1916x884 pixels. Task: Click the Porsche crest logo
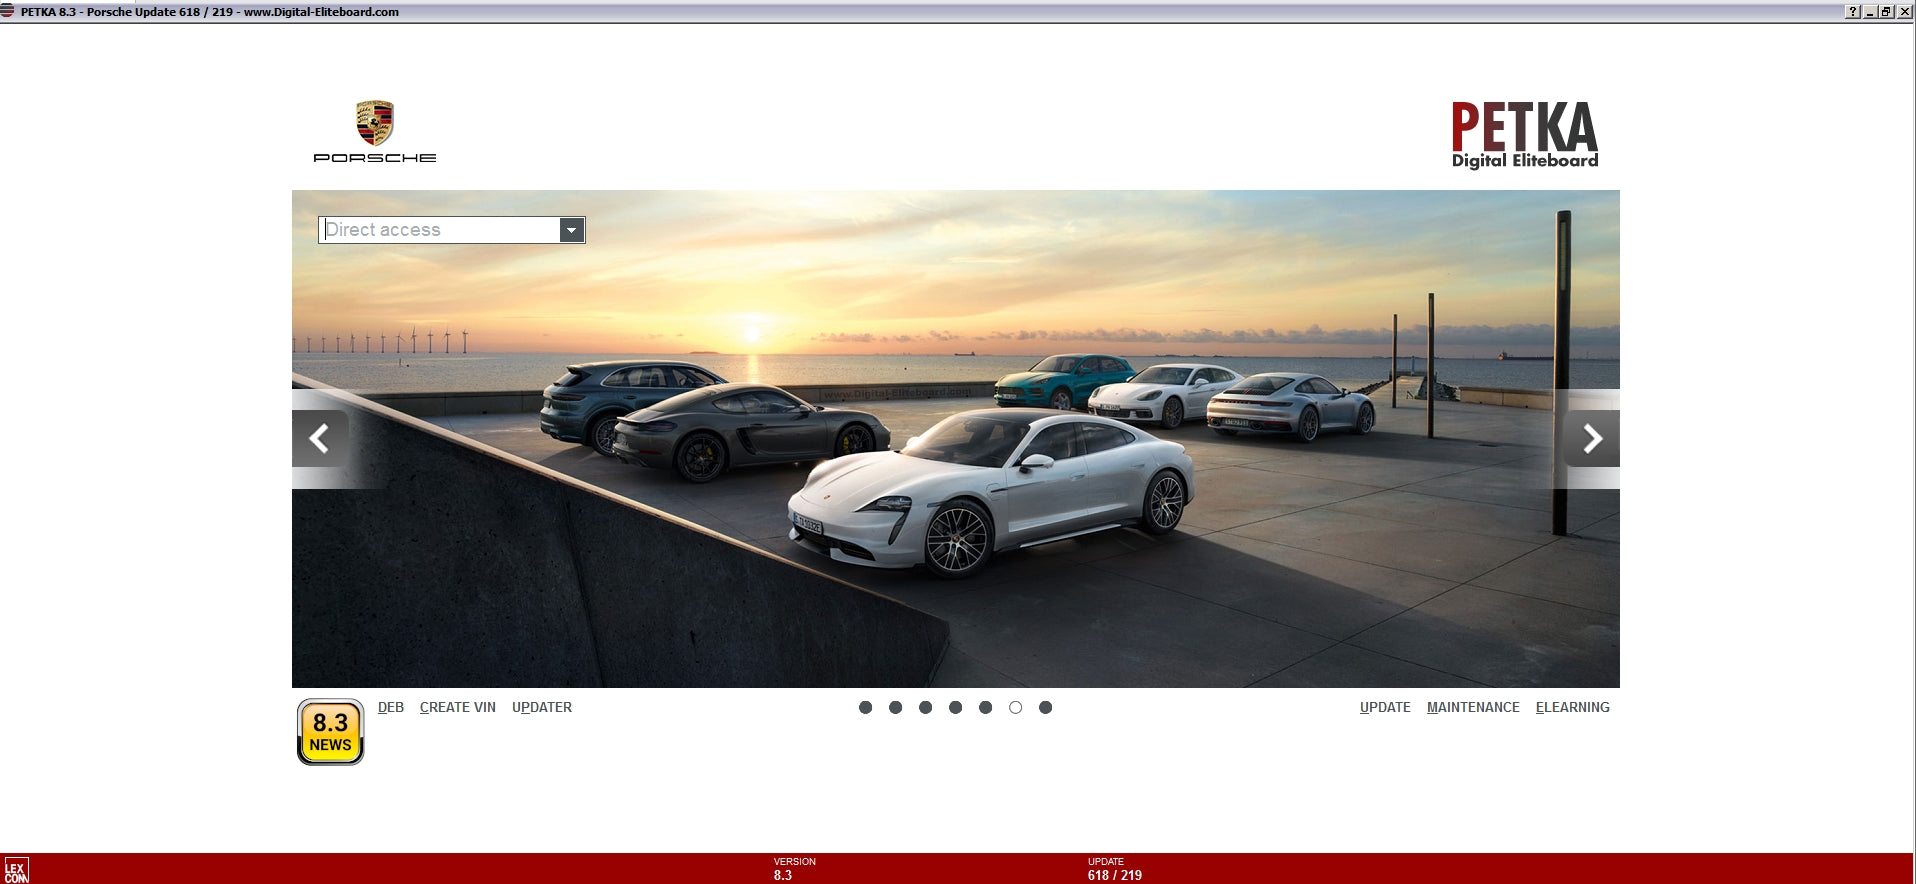click(x=375, y=123)
